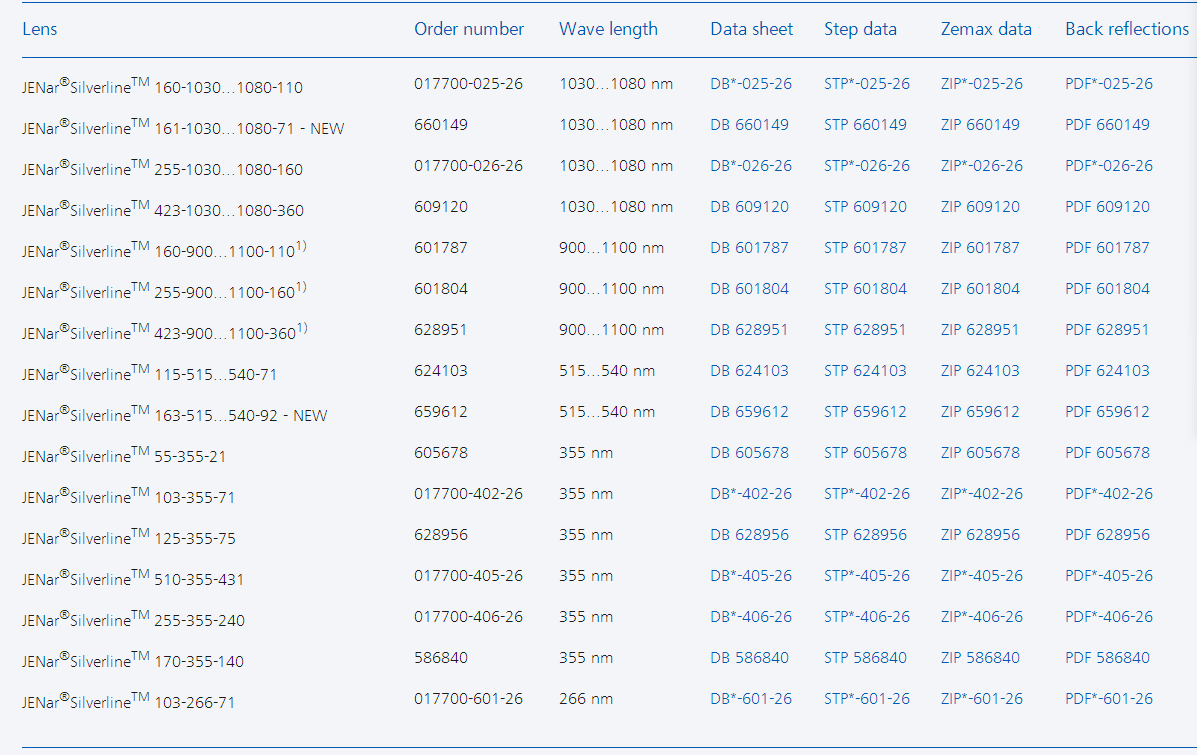Open PDF*-601-26 back reflections file
Image resolution: width=1197 pixels, height=755 pixels.
point(1108,699)
